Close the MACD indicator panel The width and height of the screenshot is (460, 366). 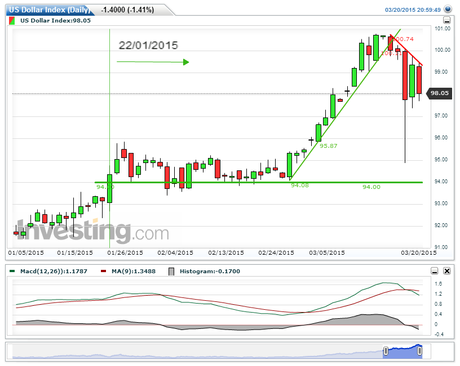point(447,271)
